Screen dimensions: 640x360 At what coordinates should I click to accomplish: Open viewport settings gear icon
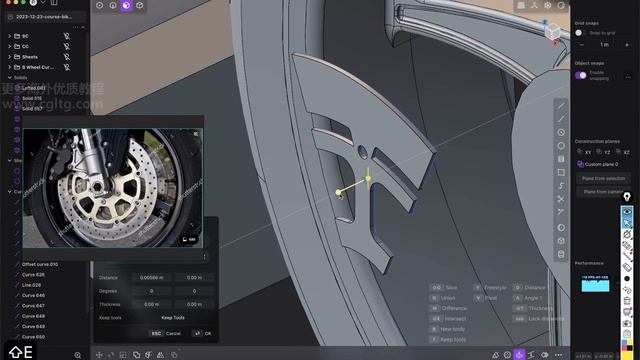click(x=548, y=5)
